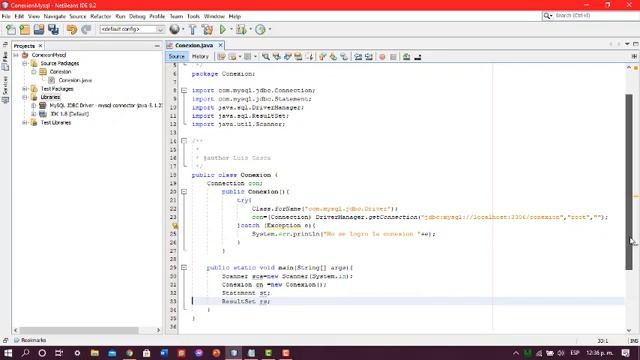This screenshot has height=360, width=640.
Task: Open the Windows Start menu
Action: click(x=8, y=353)
